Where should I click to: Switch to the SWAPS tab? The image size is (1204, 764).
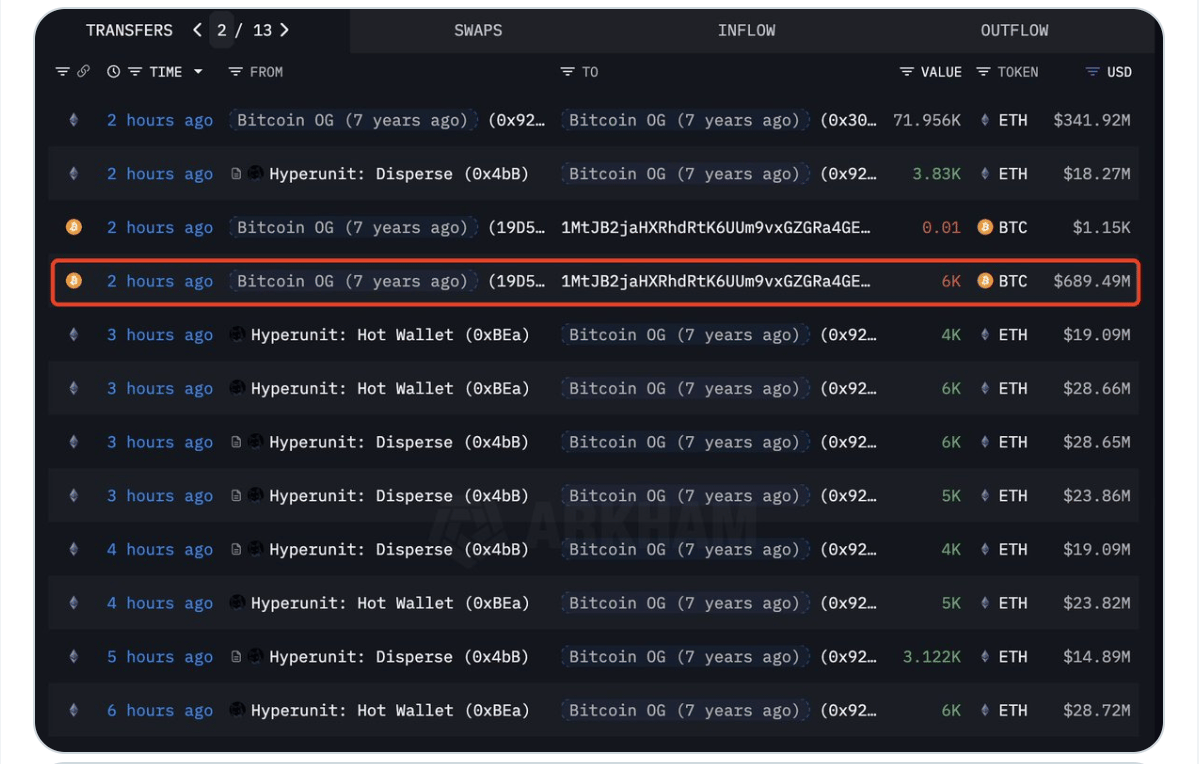[x=478, y=30]
